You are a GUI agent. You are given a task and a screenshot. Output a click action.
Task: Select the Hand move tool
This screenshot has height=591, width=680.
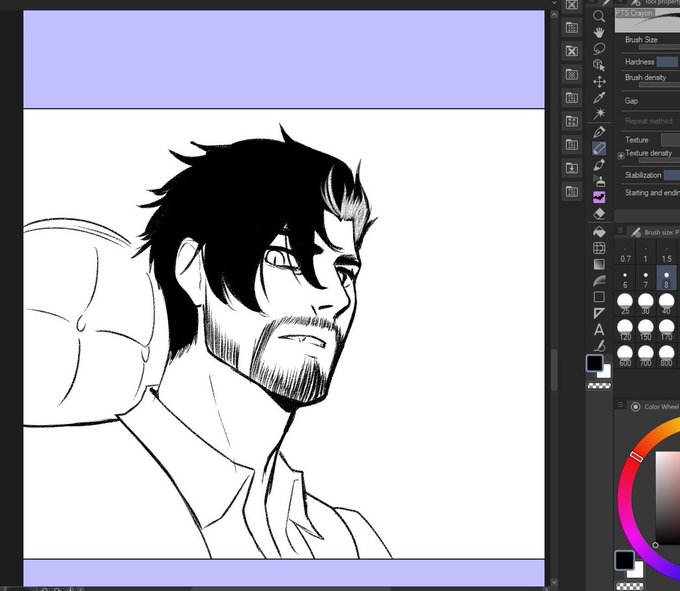[599, 33]
